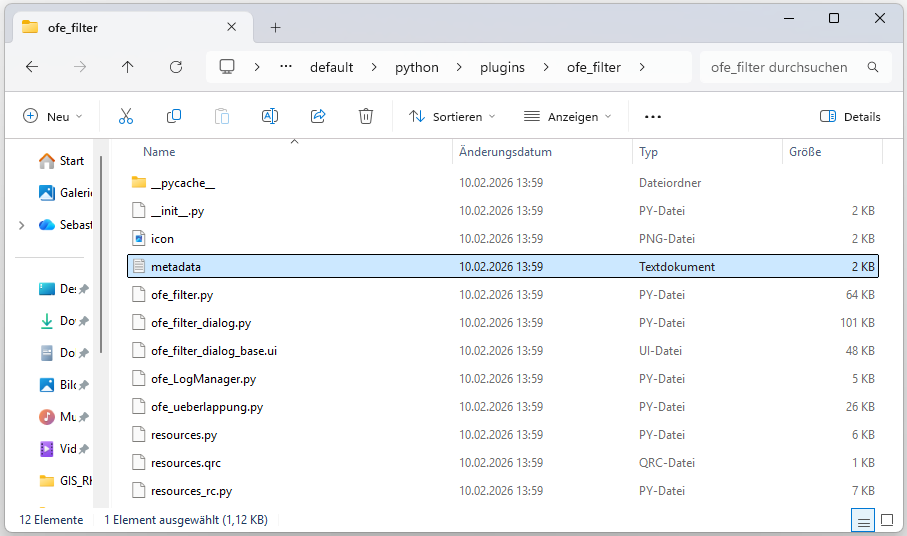Switch to details list view toggle
907x536 pixels.
(x=861, y=520)
